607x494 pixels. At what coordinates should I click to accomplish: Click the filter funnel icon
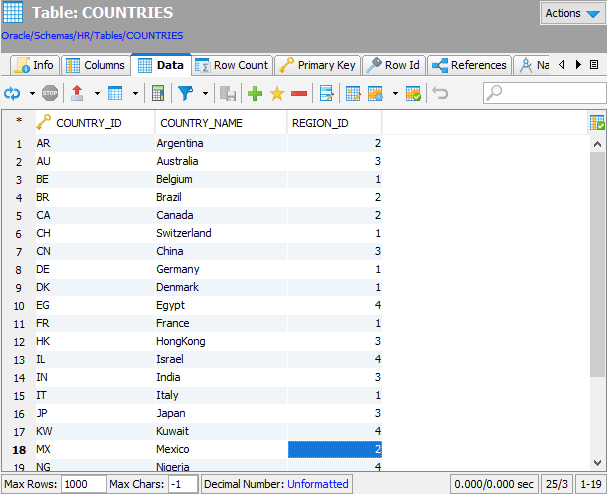coord(186,93)
